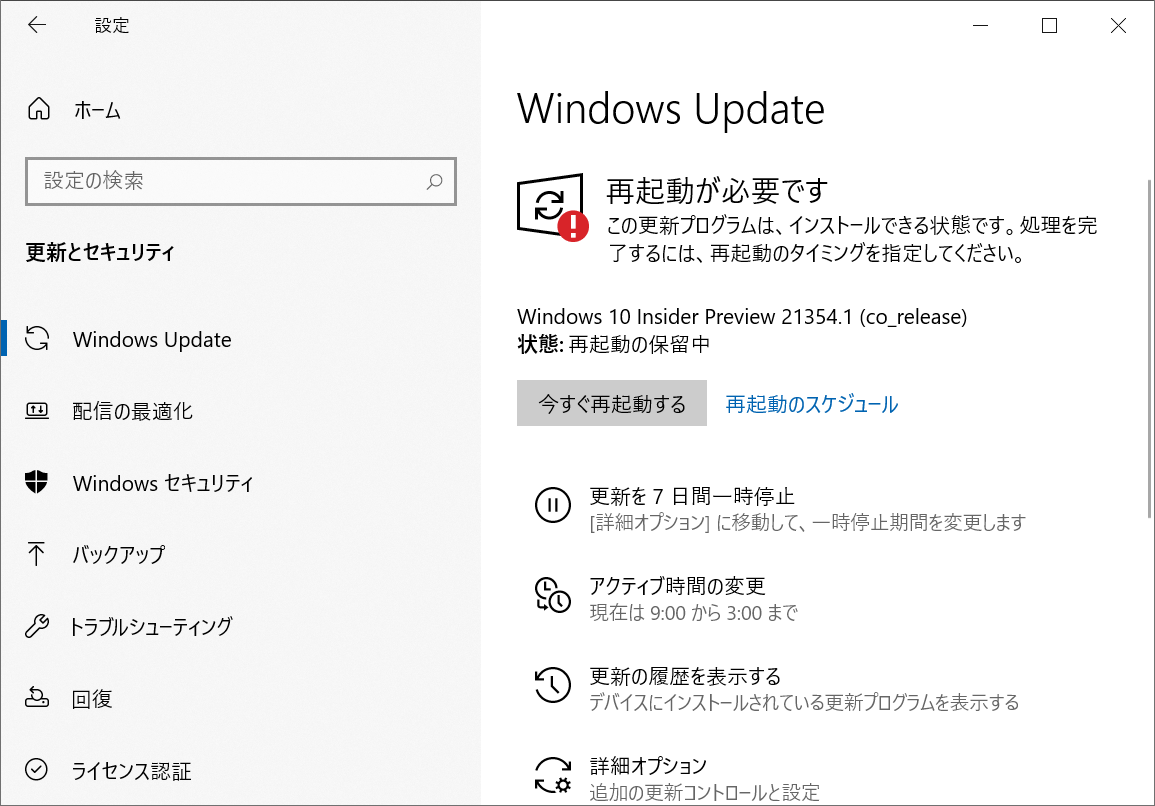Click the トラブルシューティング wrench icon

coord(37,625)
